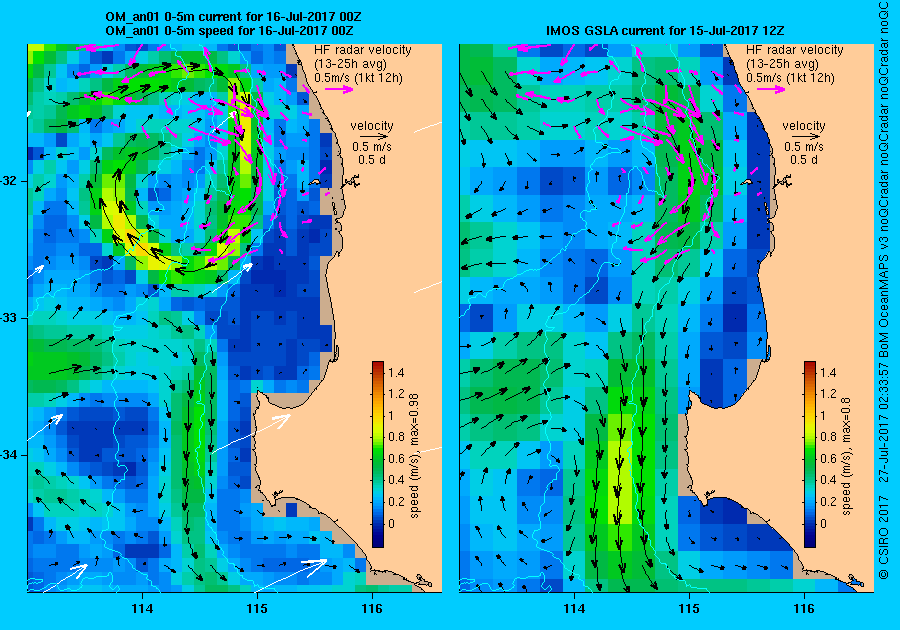Viewport: 900px width, 630px height.
Task: Click the 1.4 tick on left color bar
Action: [396, 372]
